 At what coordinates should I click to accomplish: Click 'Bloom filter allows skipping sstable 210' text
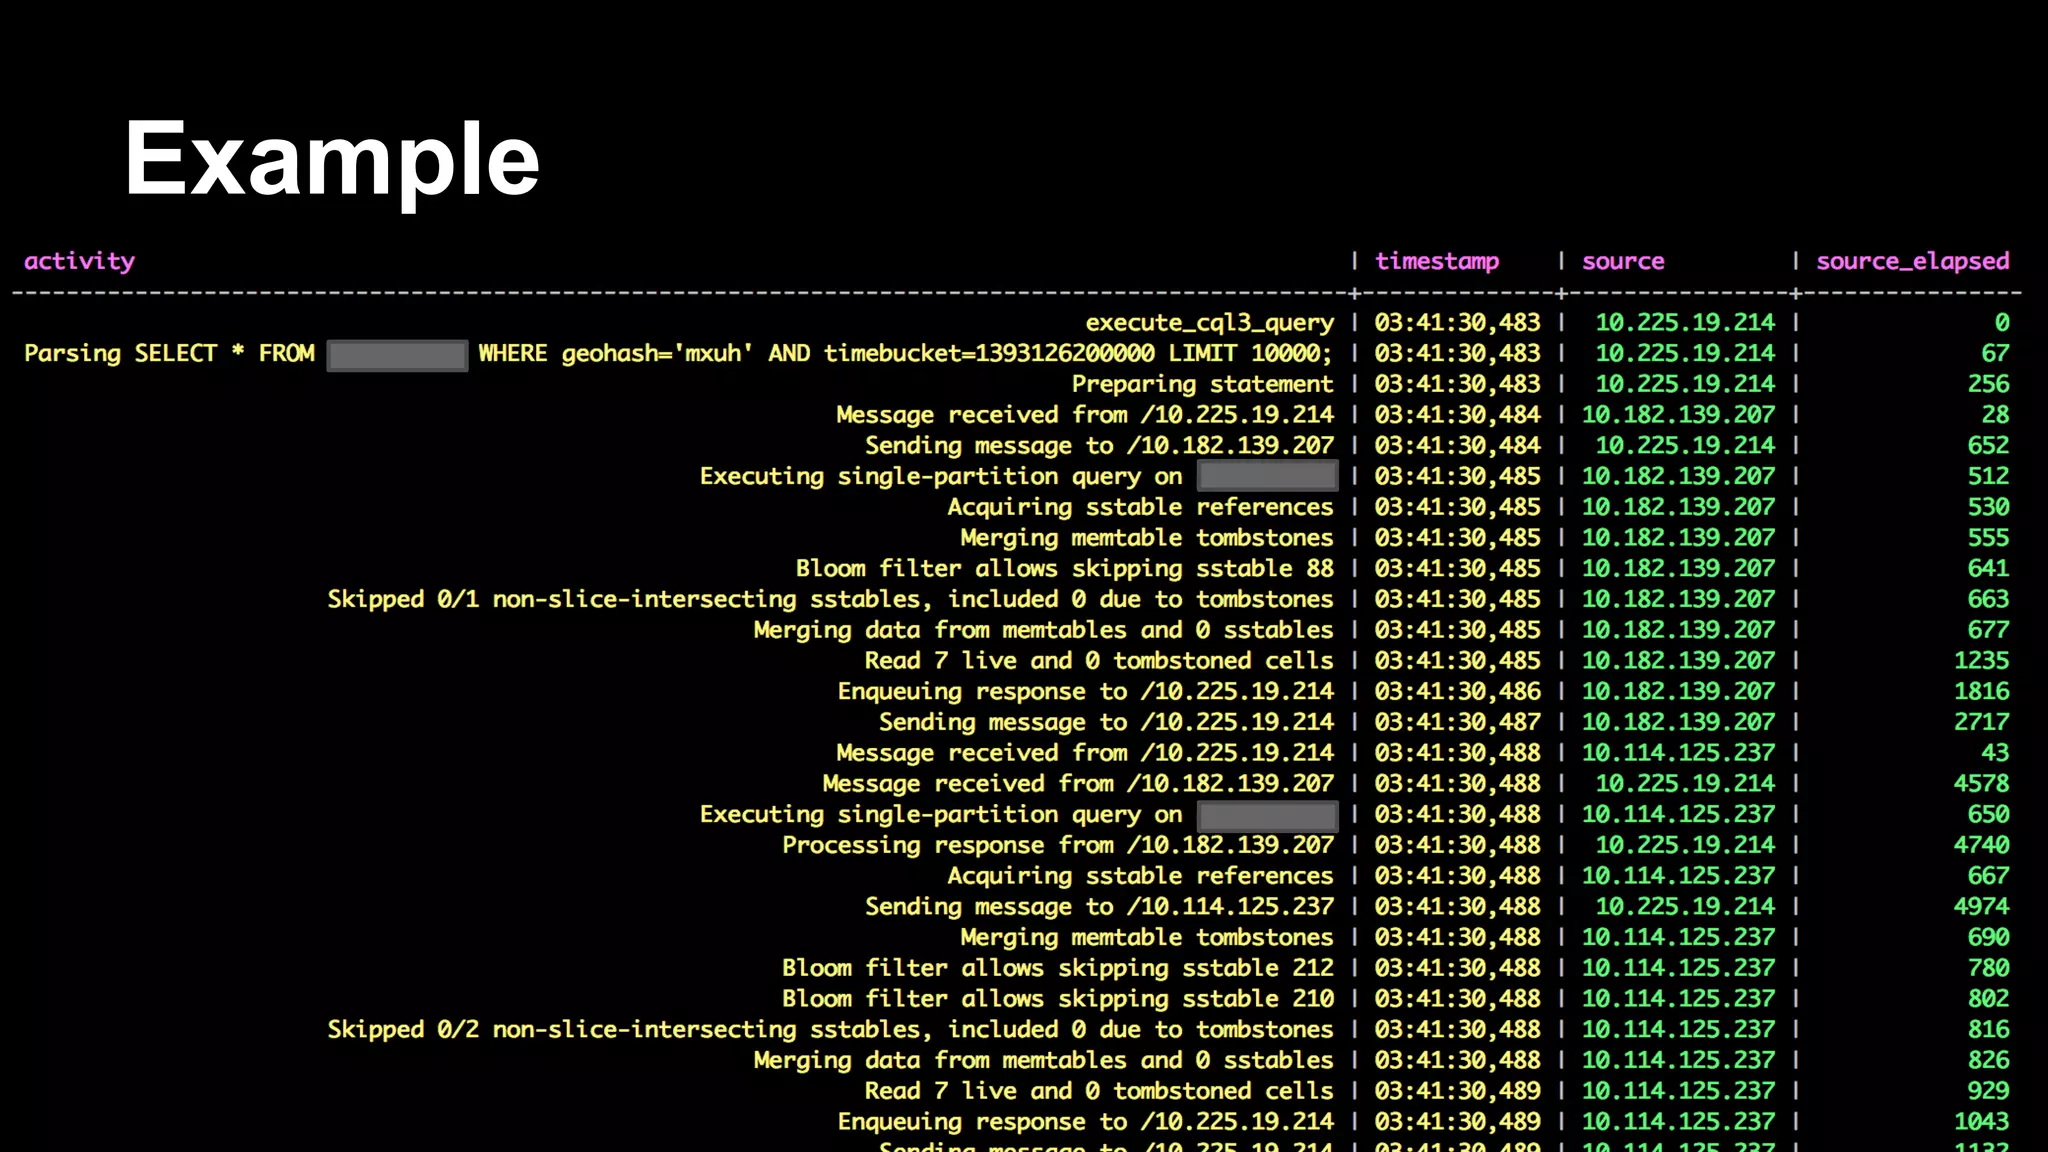(x=1057, y=998)
